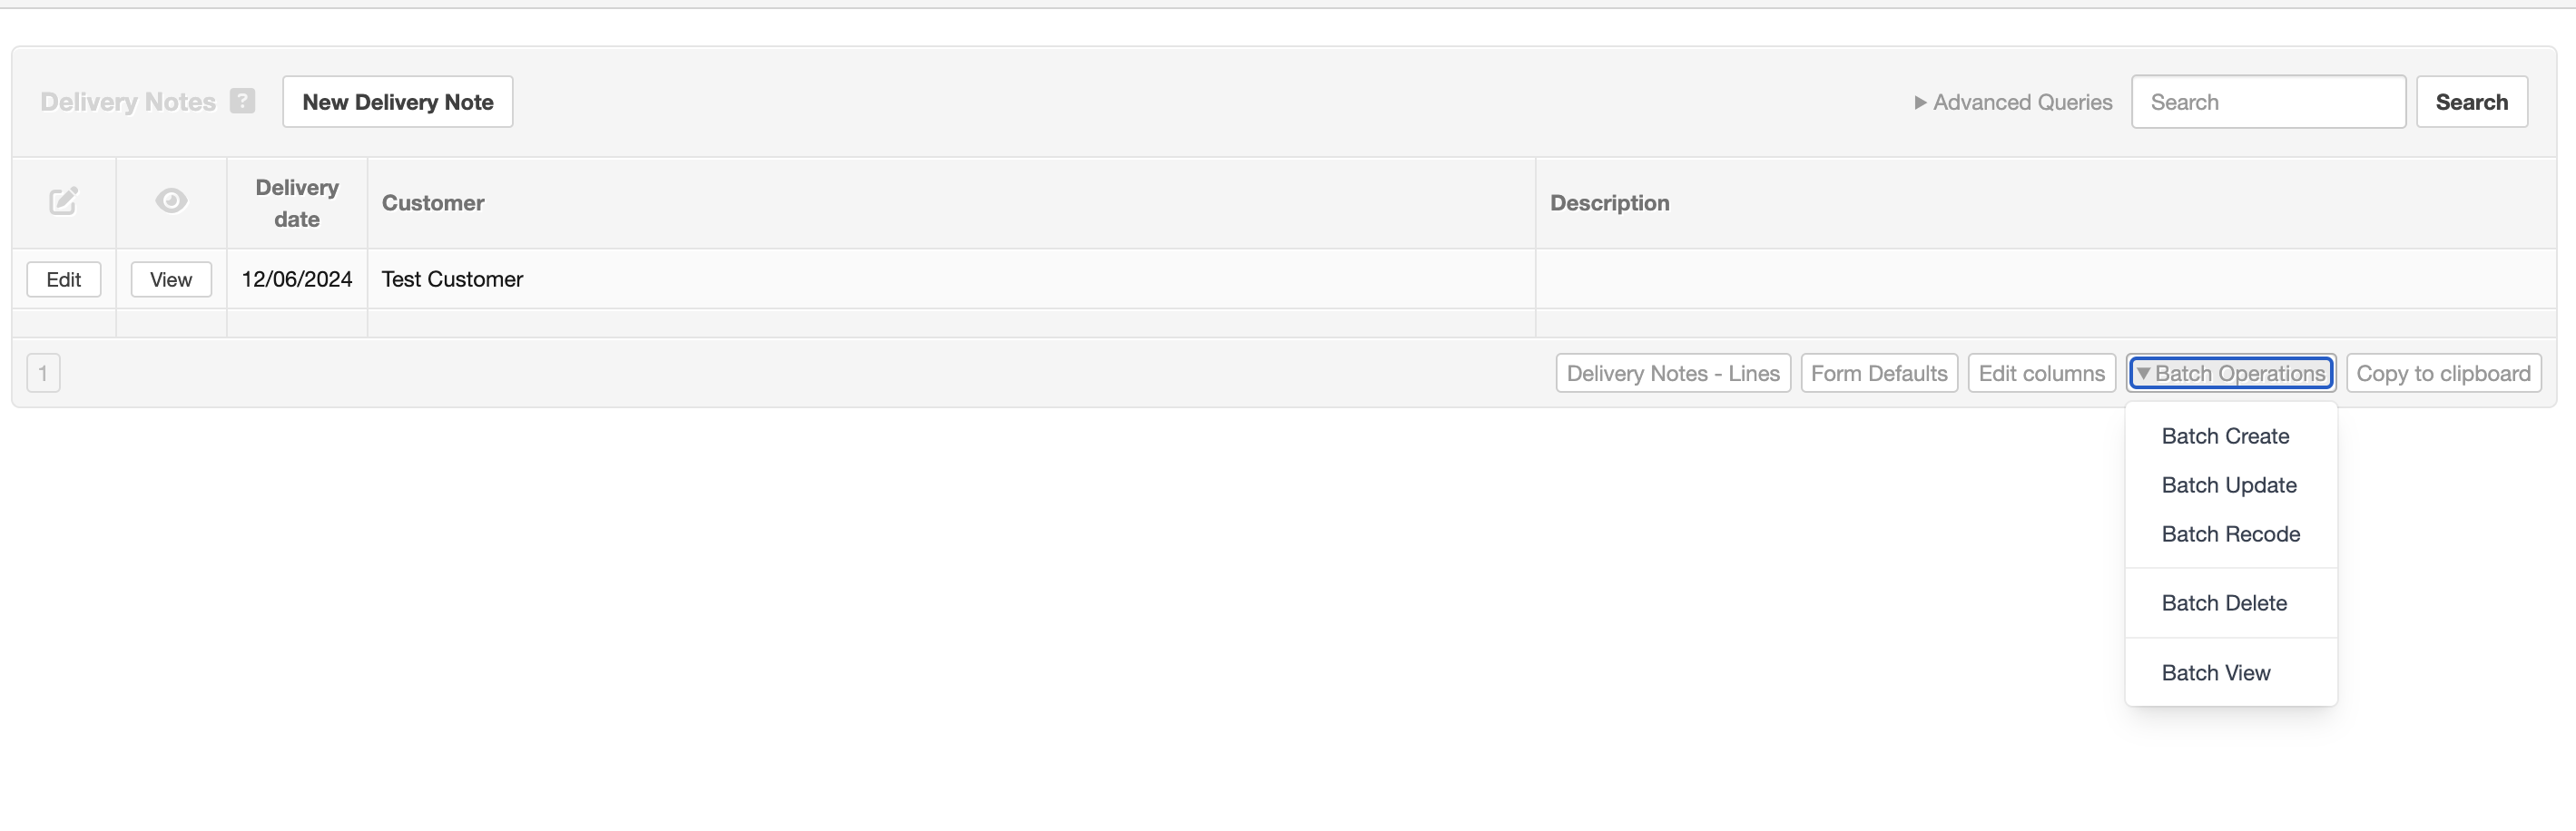Screen dimensions: 2576x831
Task: Click the Edit columns button
Action: click(x=2041, y=373)
